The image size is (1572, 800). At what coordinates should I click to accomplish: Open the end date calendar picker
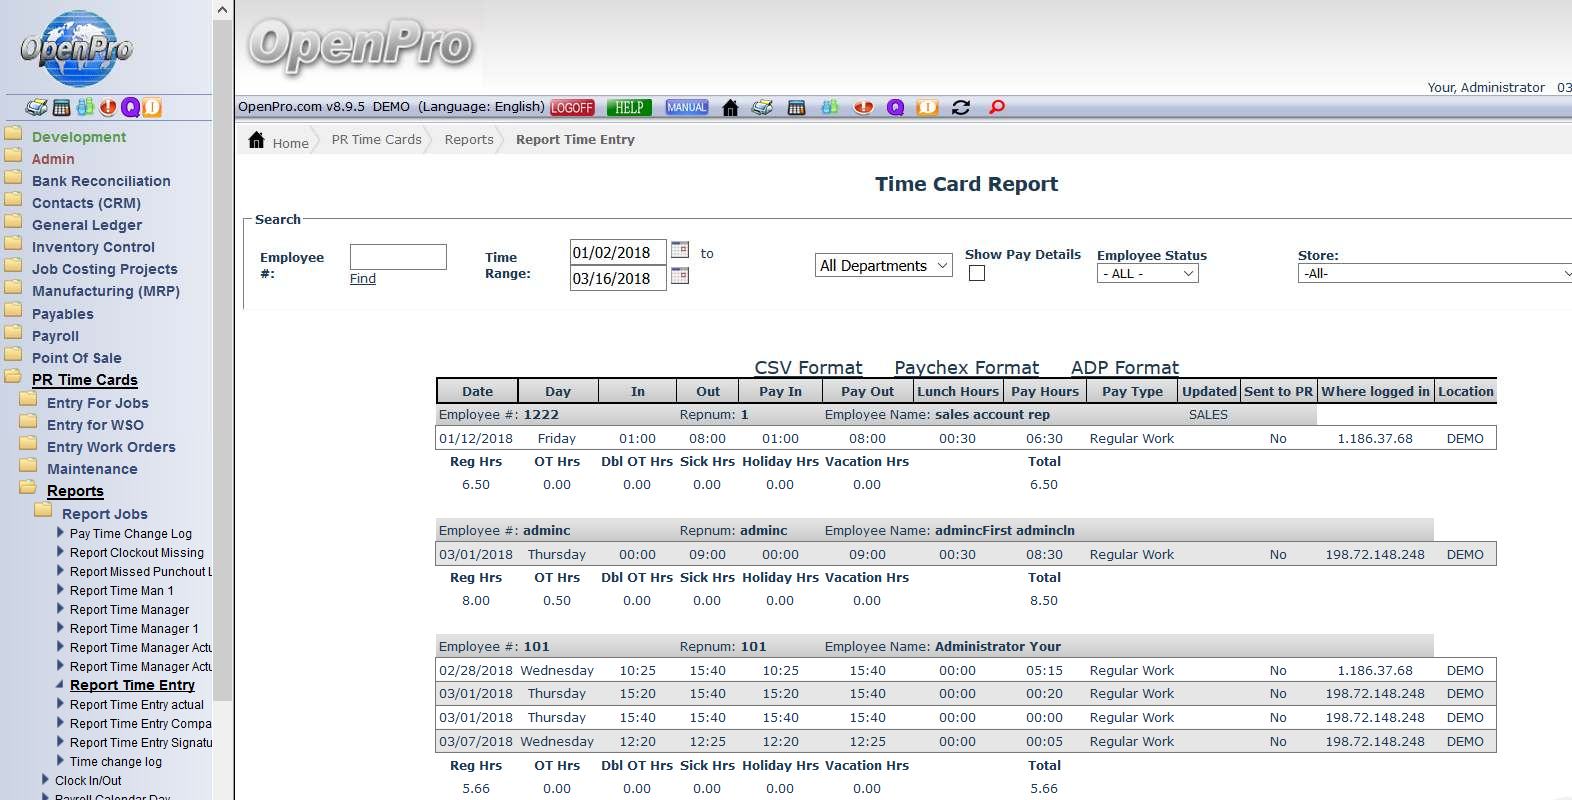[680, 276]
